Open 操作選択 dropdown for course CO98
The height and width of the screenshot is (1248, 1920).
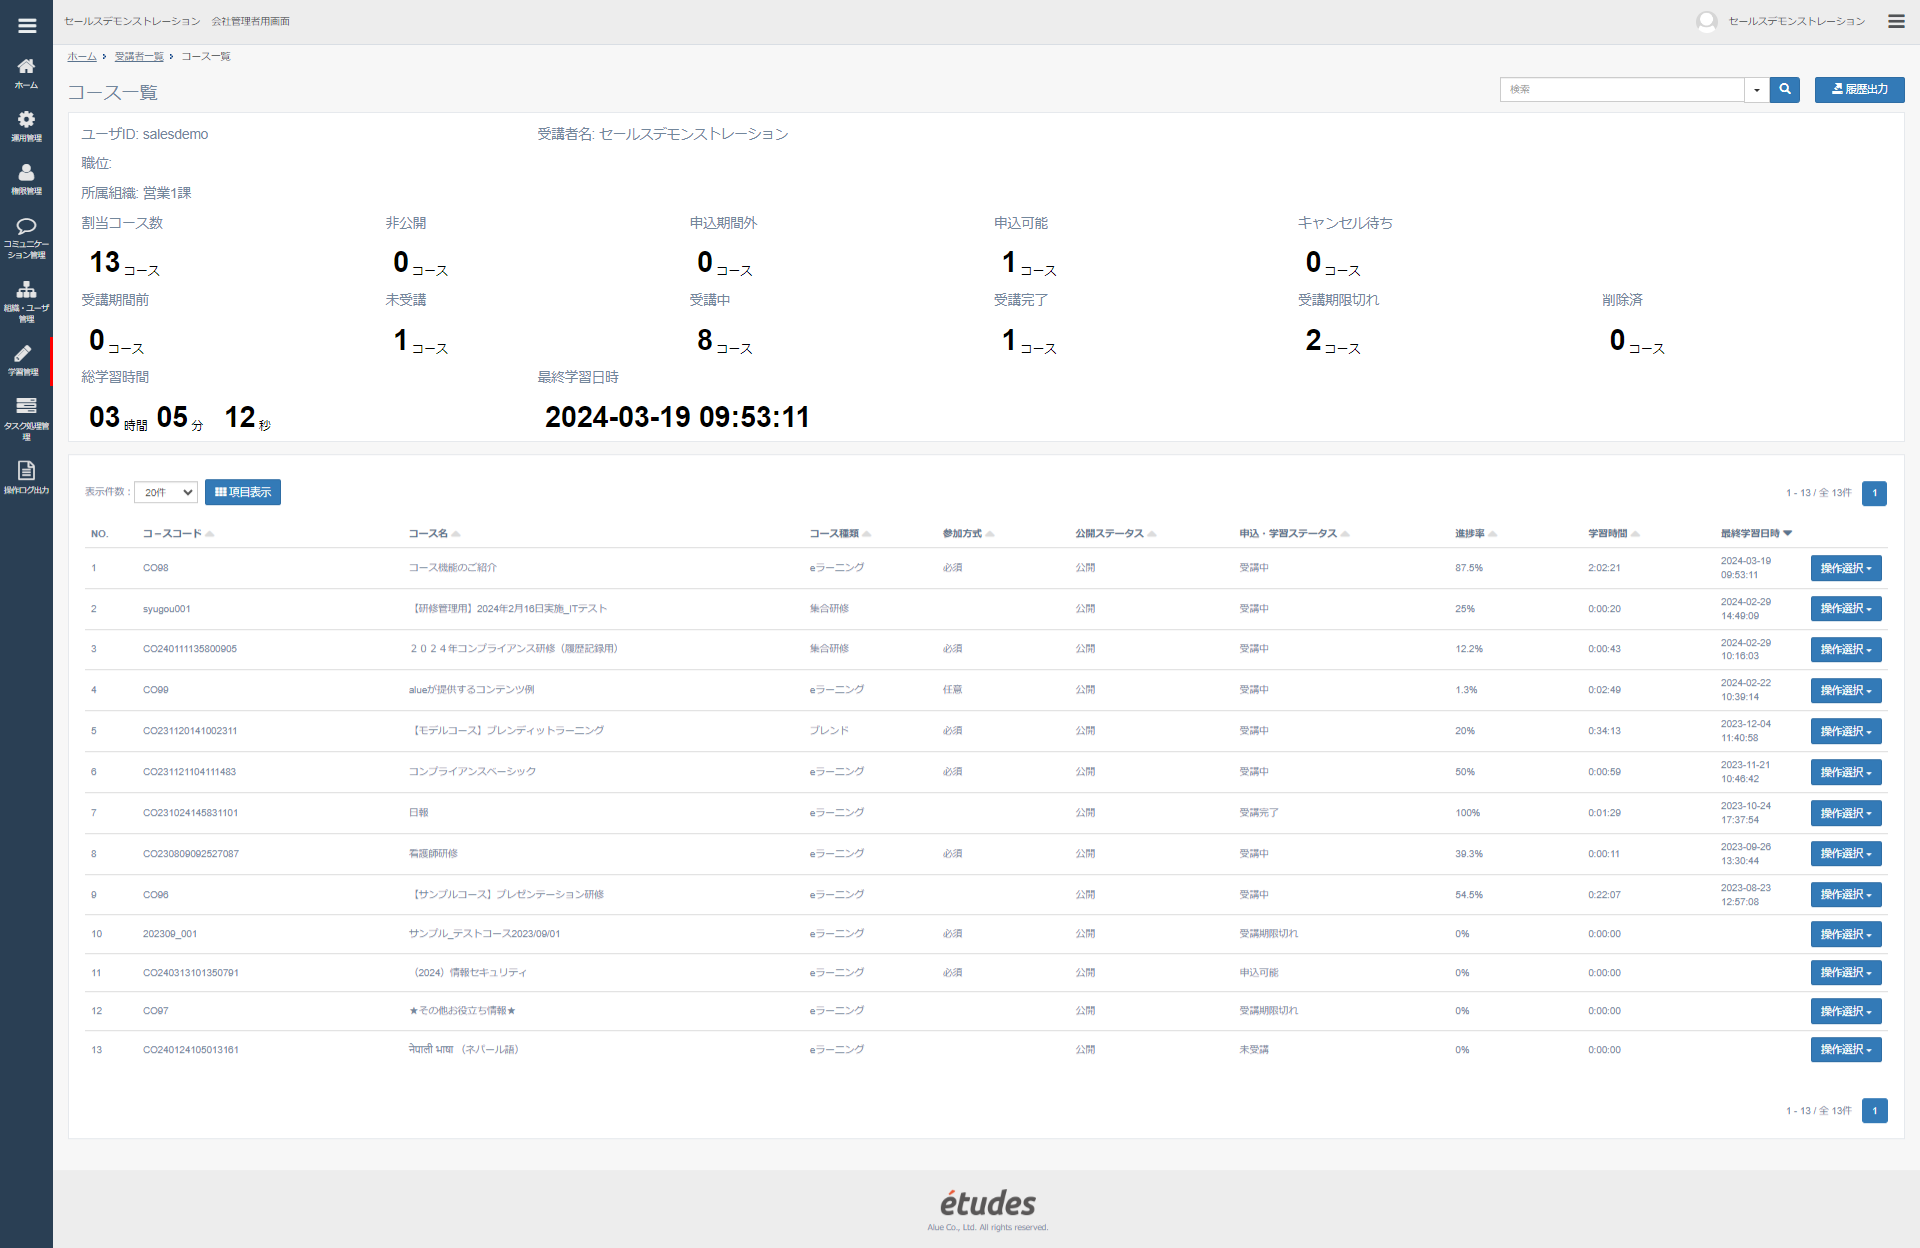coord(1846,568)
